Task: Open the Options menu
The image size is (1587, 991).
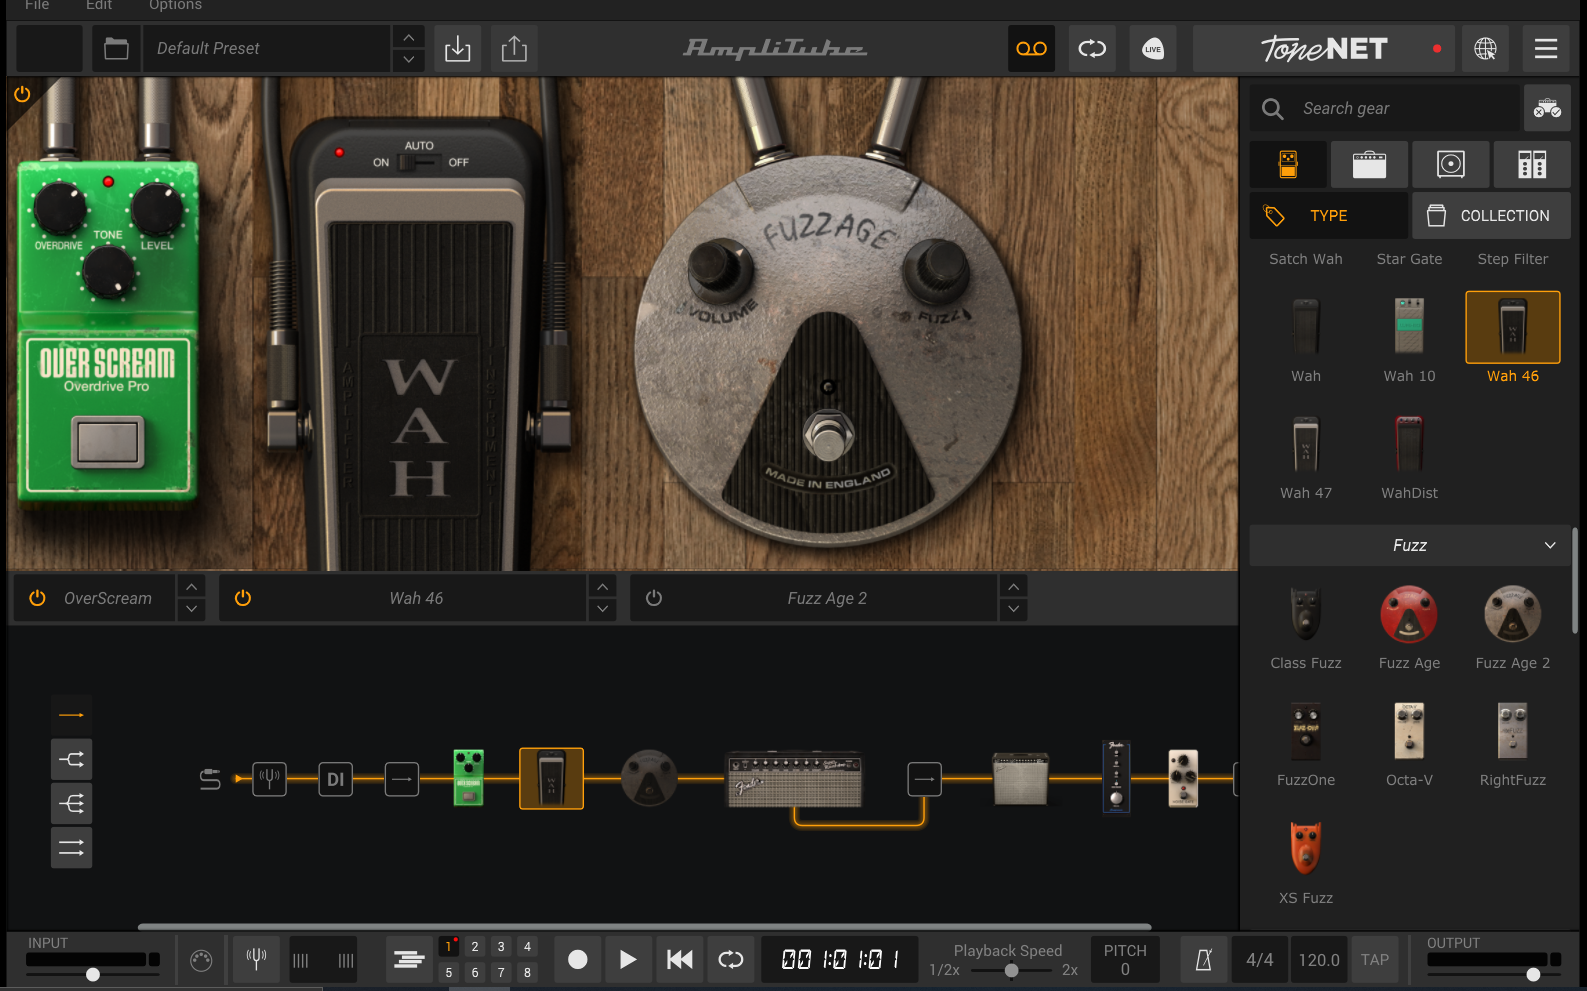Action: [x=175, y=5]
